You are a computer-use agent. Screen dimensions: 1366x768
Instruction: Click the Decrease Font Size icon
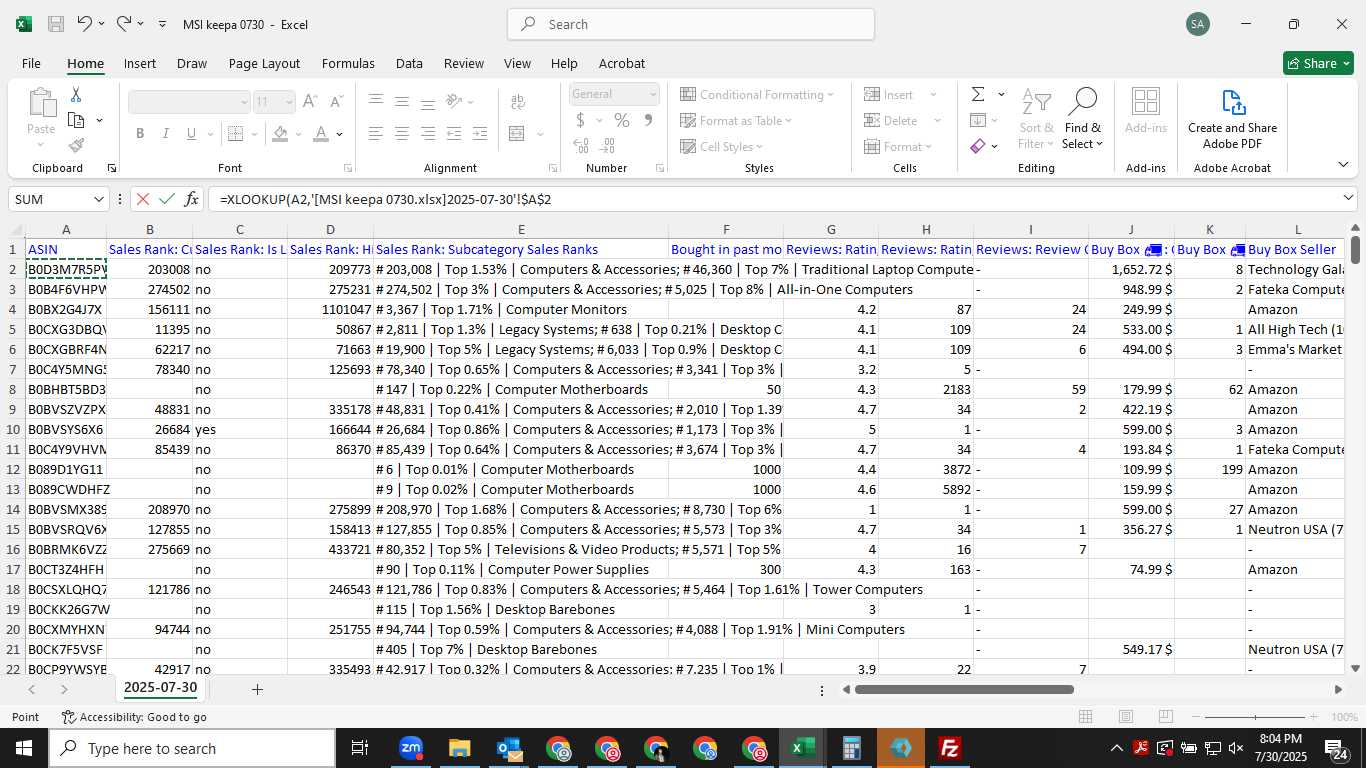pos(337,101)
